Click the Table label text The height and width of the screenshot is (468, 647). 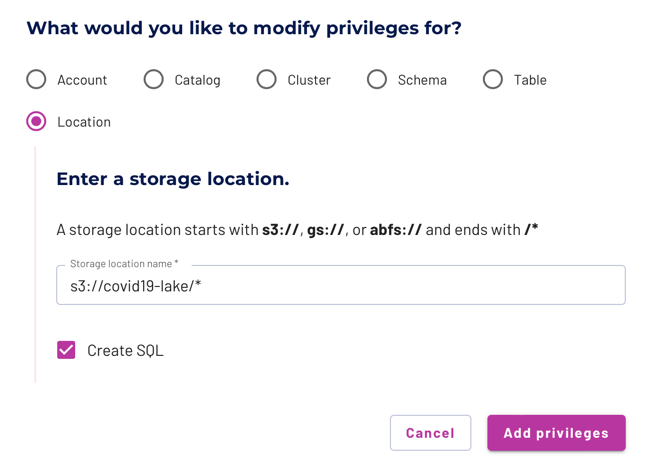[530, 80]
